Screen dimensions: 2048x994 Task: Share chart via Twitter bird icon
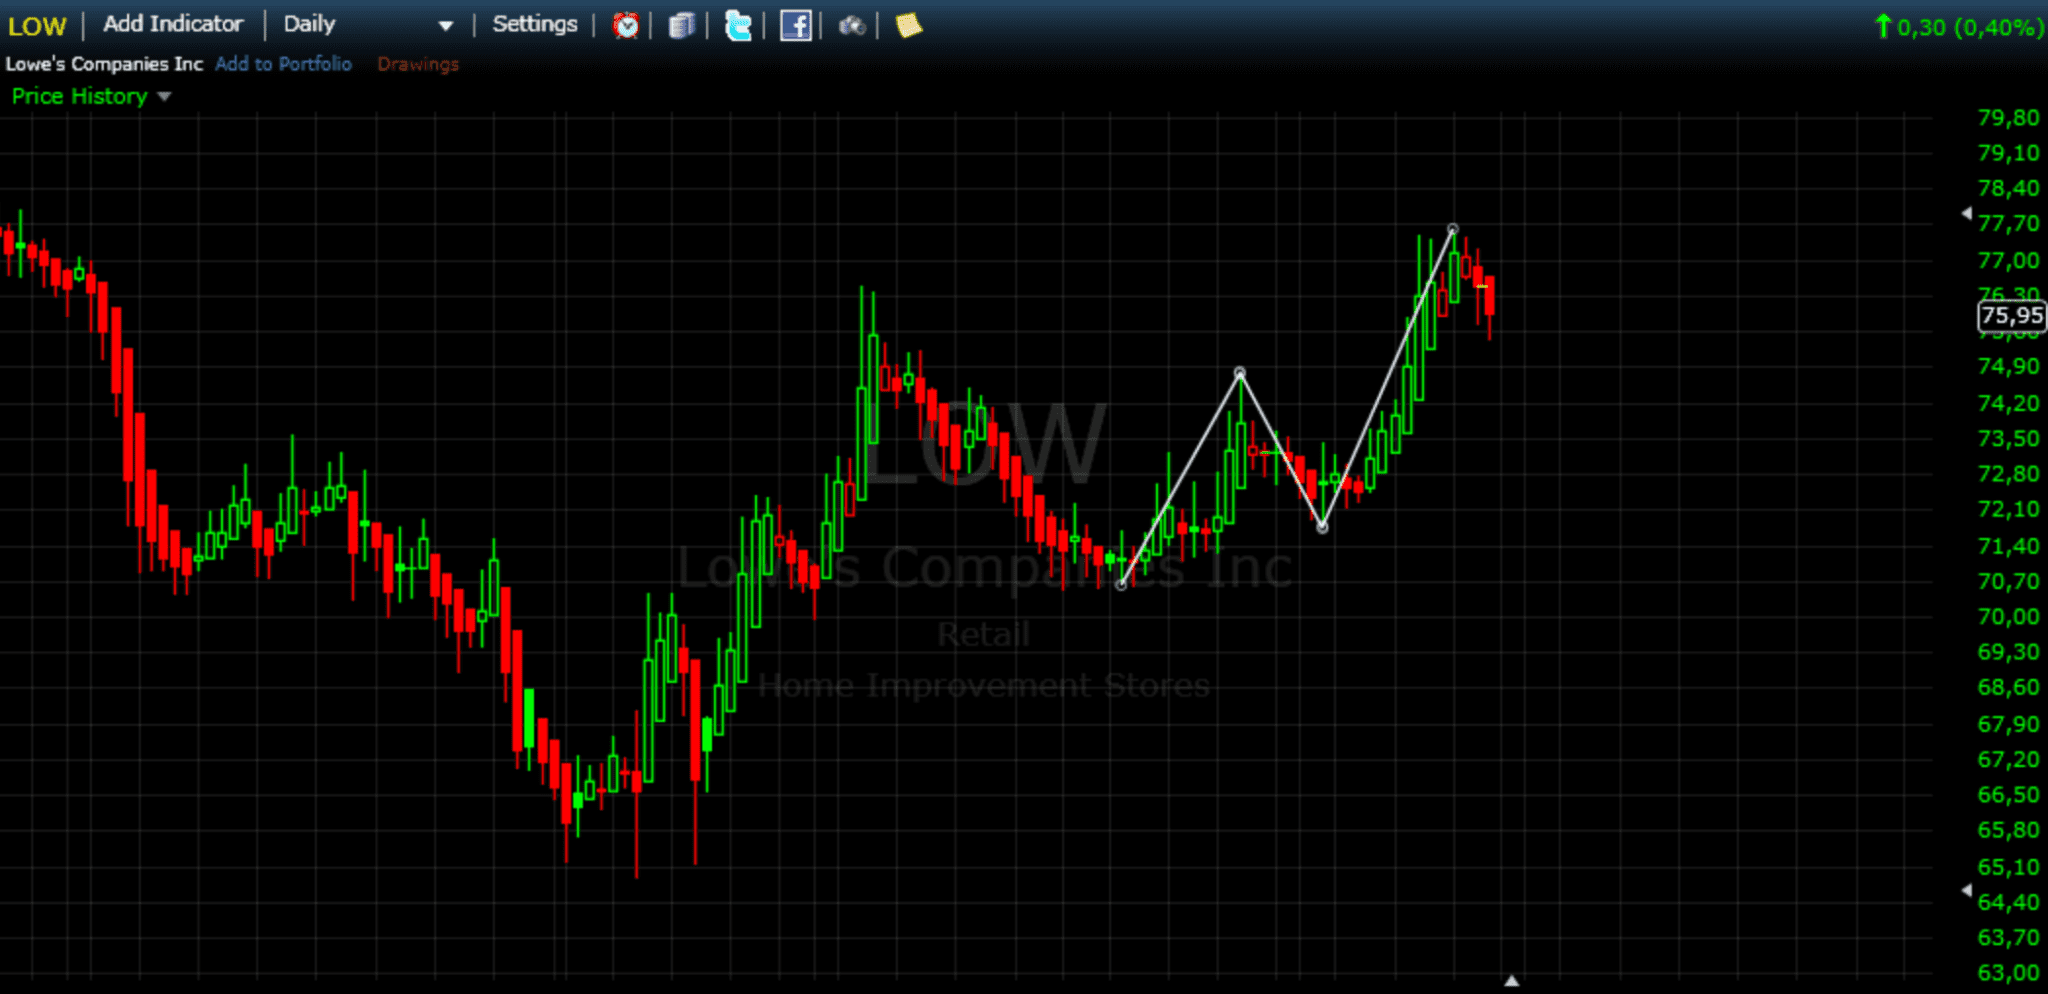pos(738,25)
